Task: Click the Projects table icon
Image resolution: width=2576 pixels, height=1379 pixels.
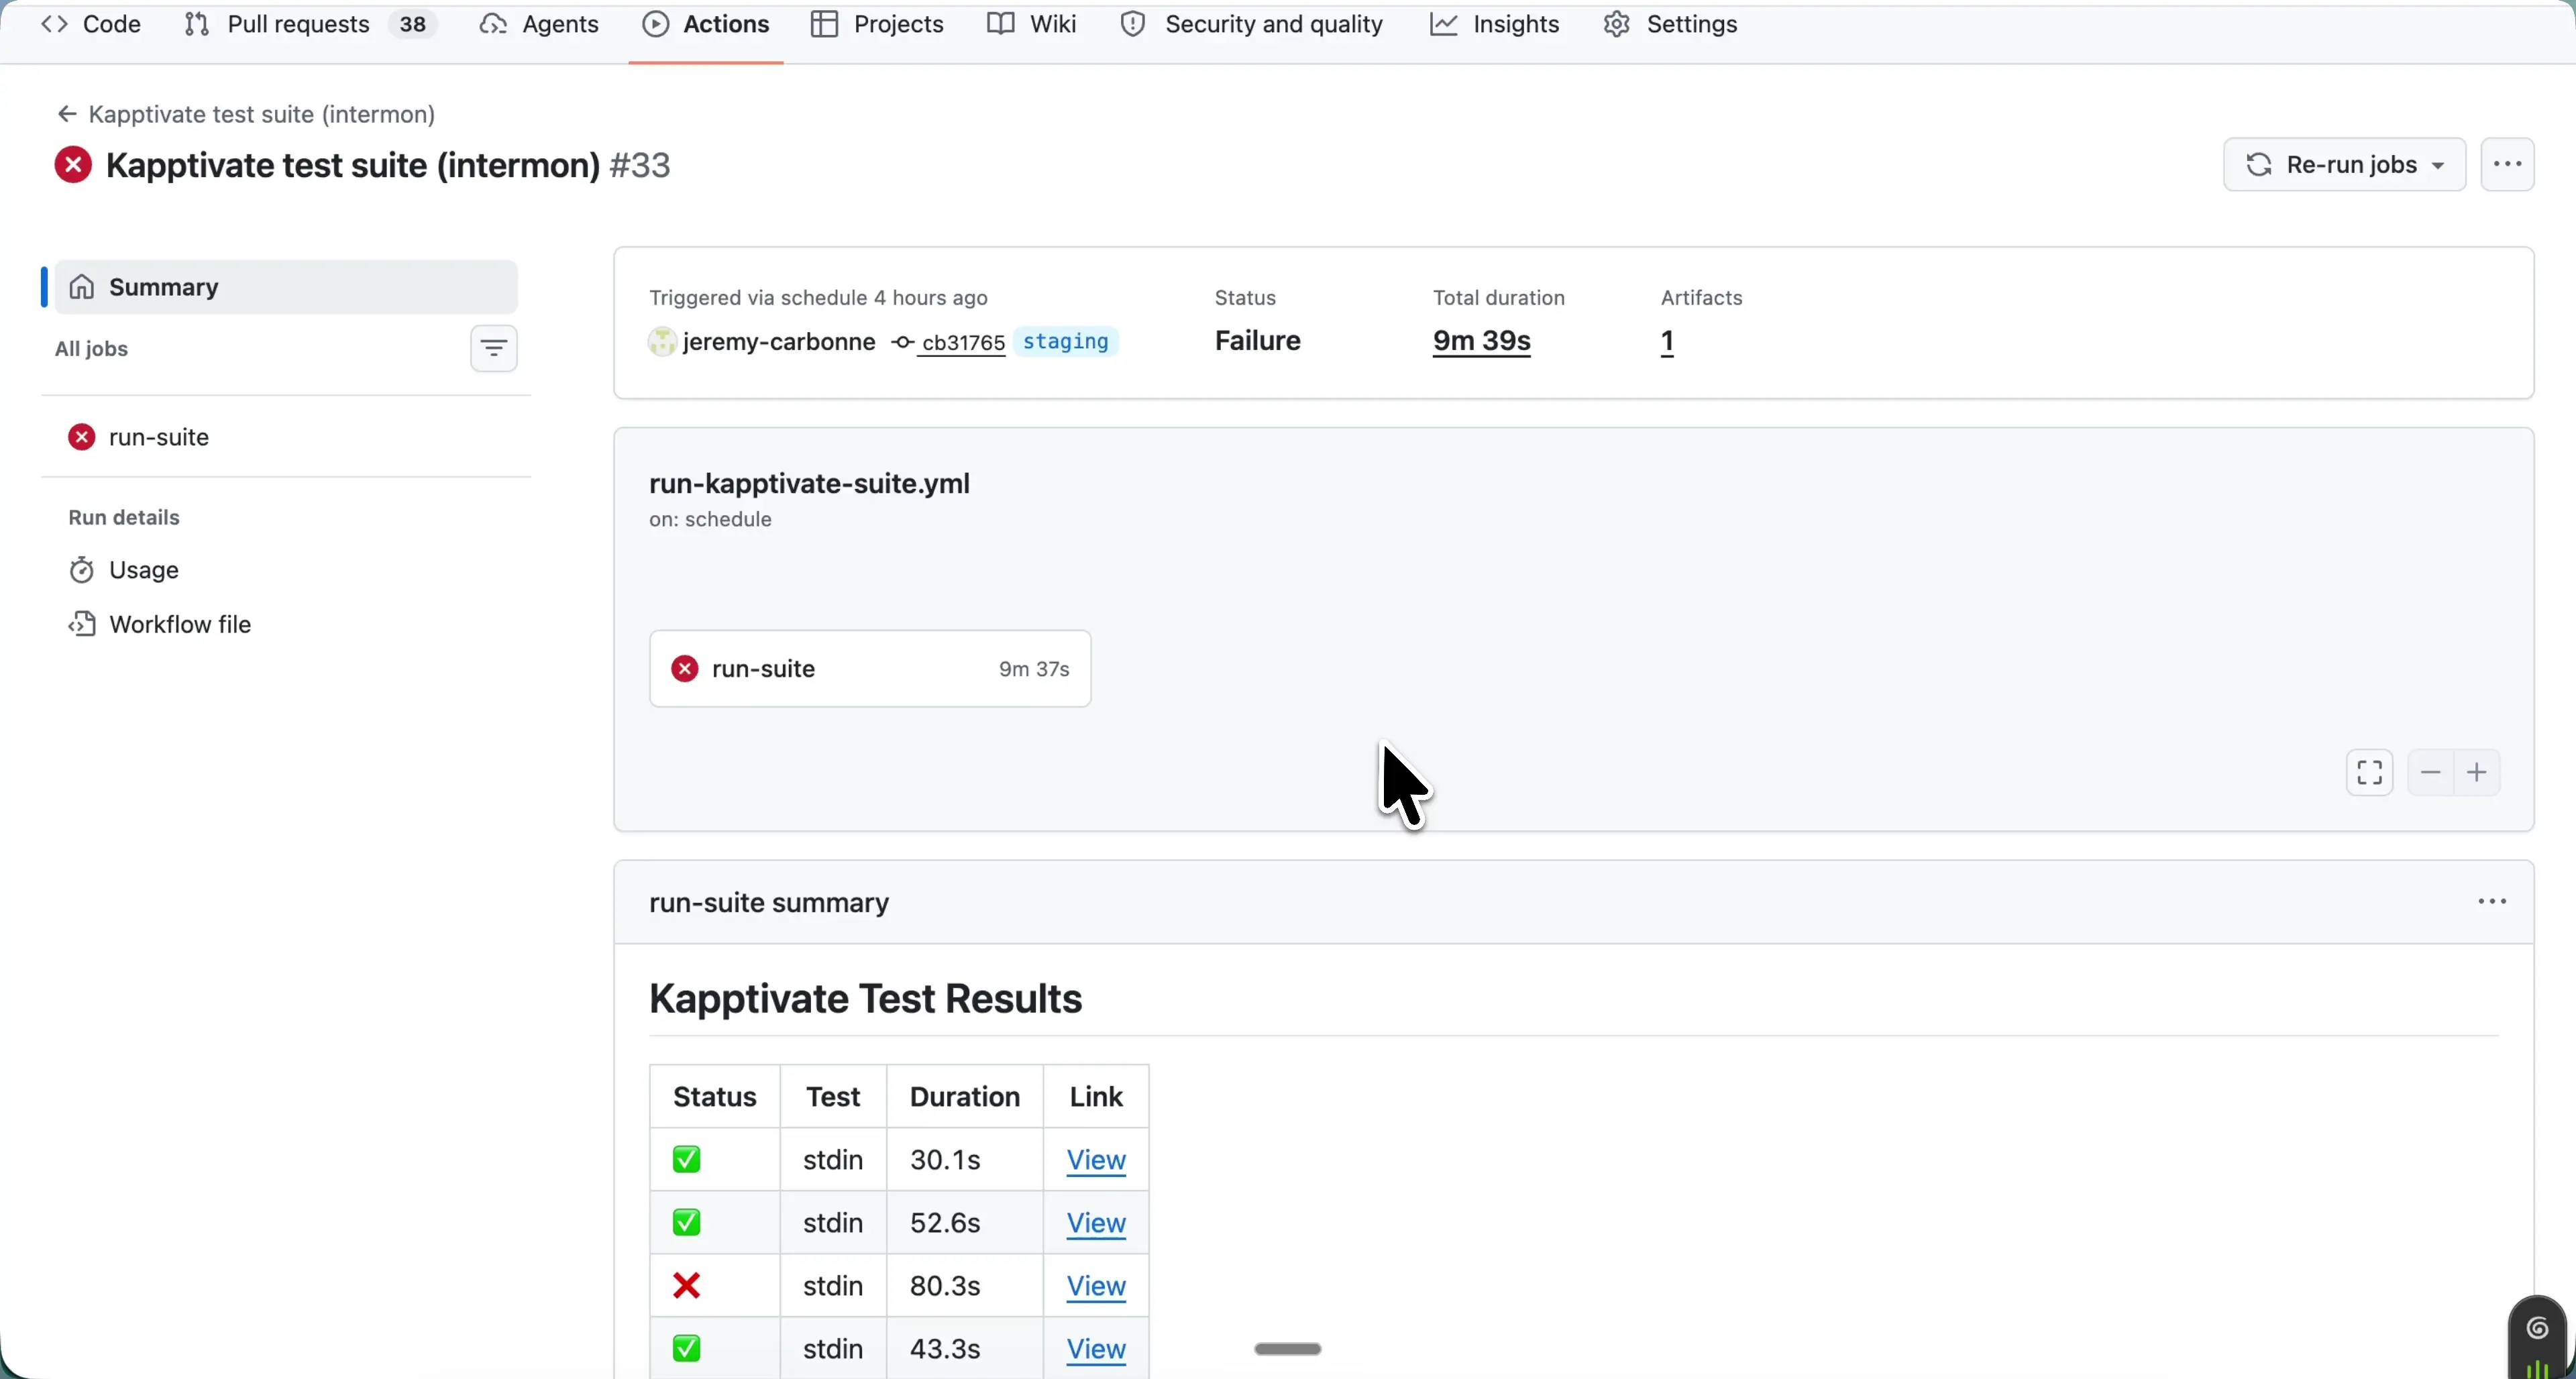Action: [x=825, y=24]
